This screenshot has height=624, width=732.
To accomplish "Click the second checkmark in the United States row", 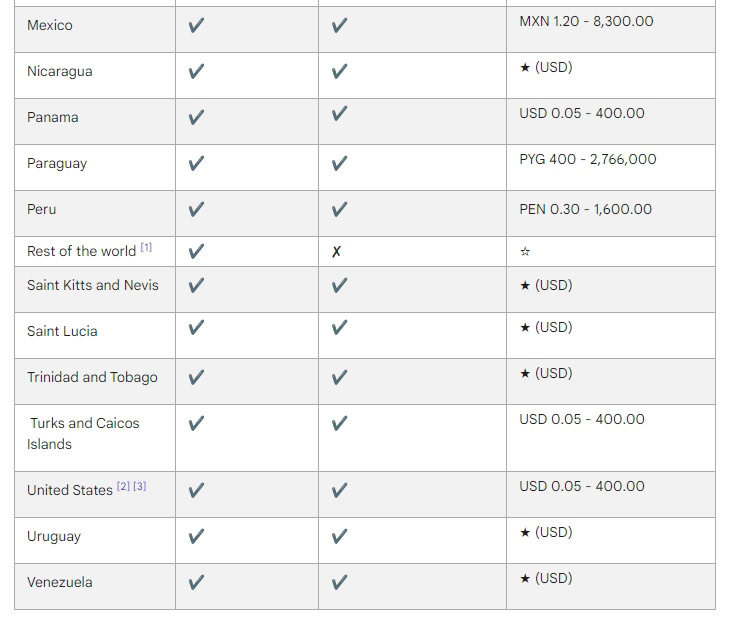I will click(339, 491).
